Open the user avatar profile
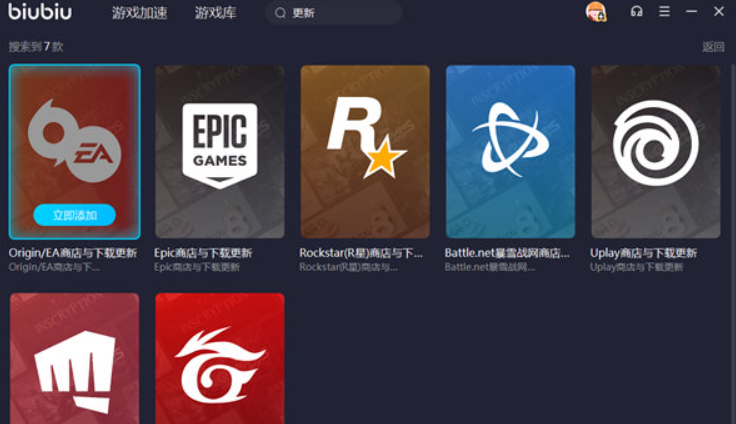Screen dimensions: 736x424 [x=596, y=12]
